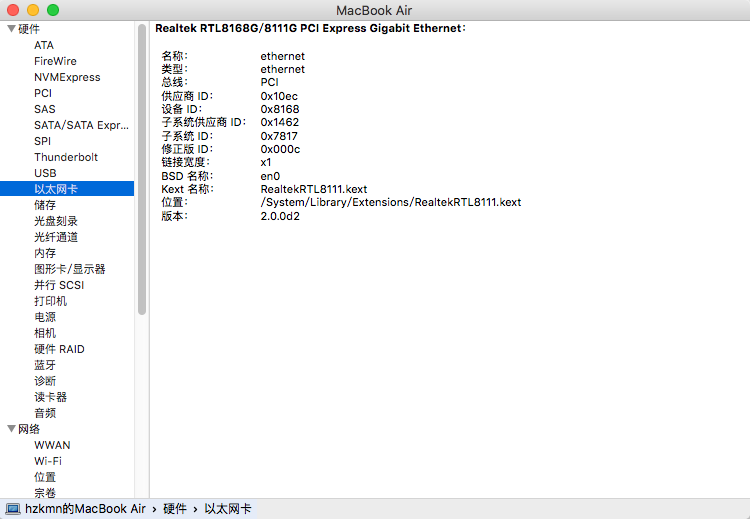Select 音频 in the sidebar
This screenshot has width=750, height=519.
tap(45, 413)
